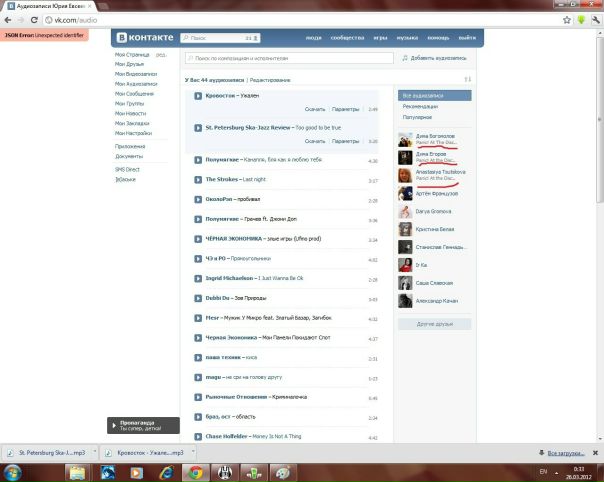The width and height of the screenshot is (604, 482).
Task: Toggle shuffle icon above the audio list
Action: 467,79
